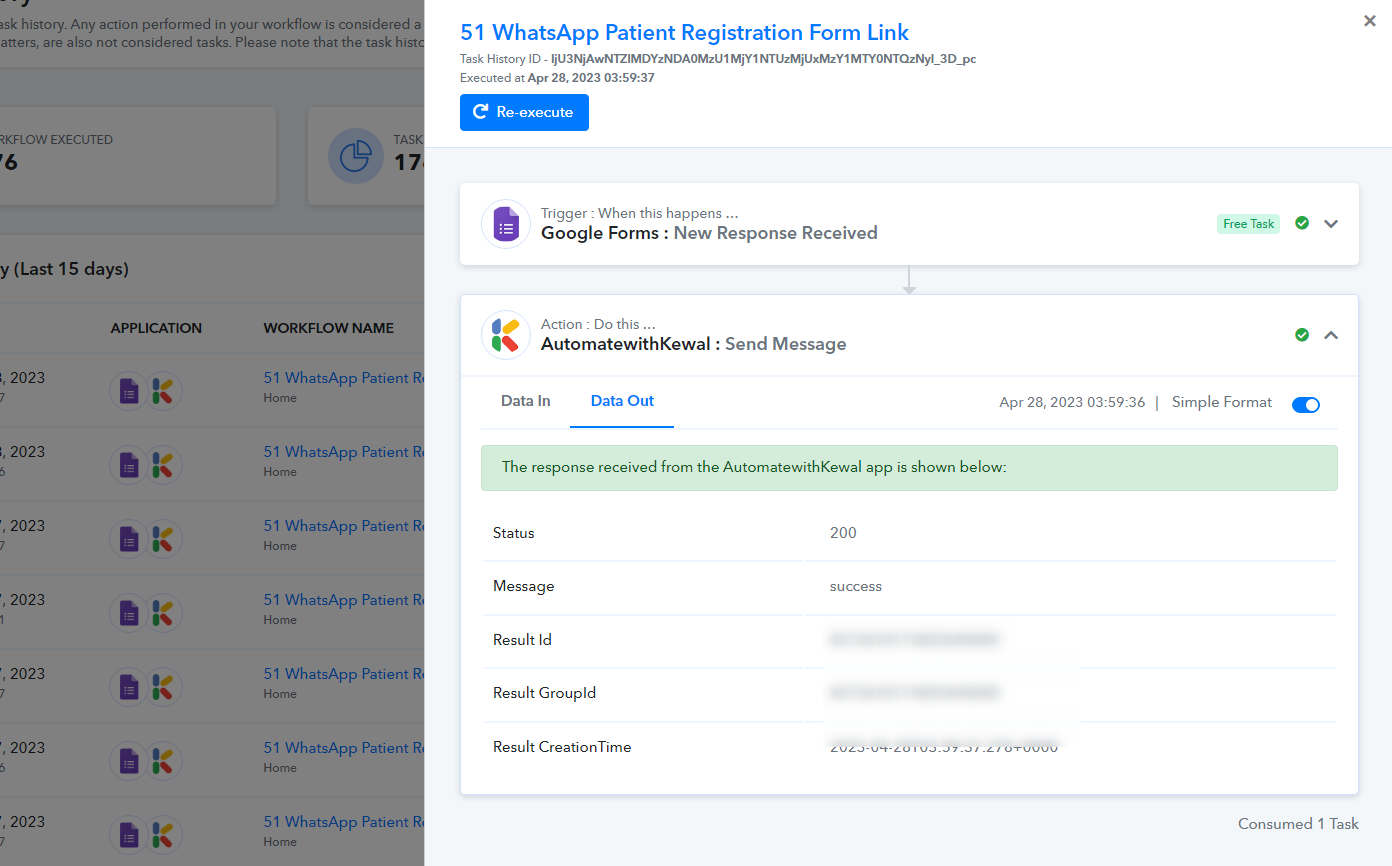1392x866 pixels.
Task: Re-execute this workflow task
Action: pos(524,112)
